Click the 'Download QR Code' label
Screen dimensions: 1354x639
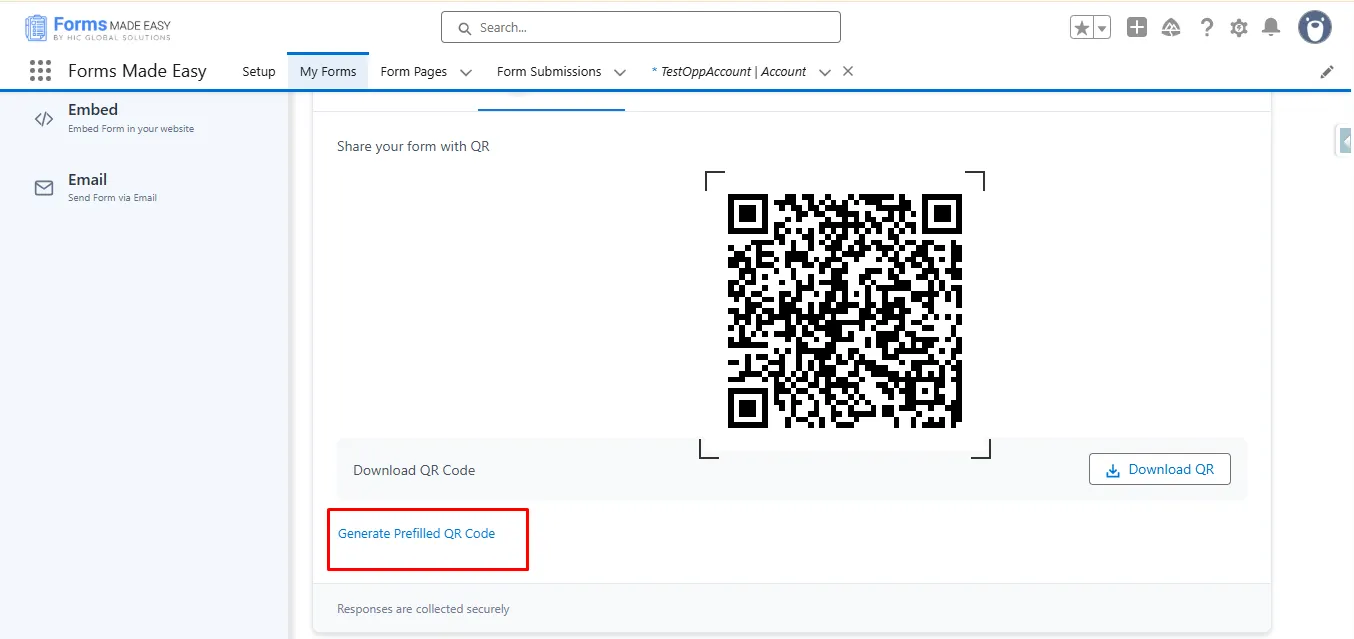[x=414, y=470]
